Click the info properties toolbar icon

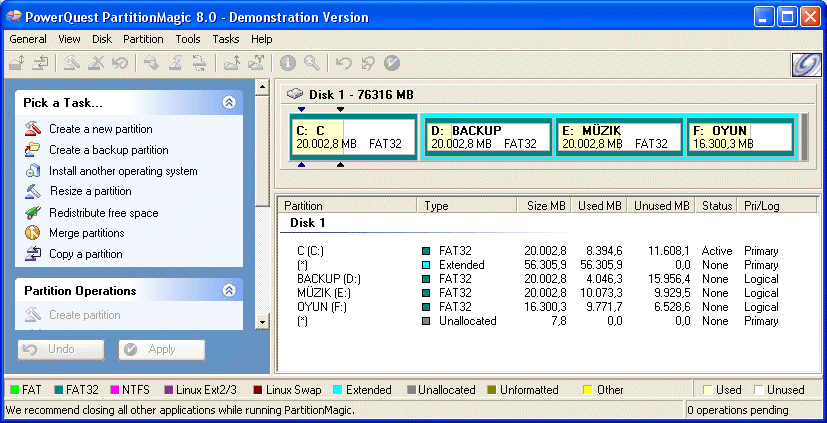tap(289, 63)
